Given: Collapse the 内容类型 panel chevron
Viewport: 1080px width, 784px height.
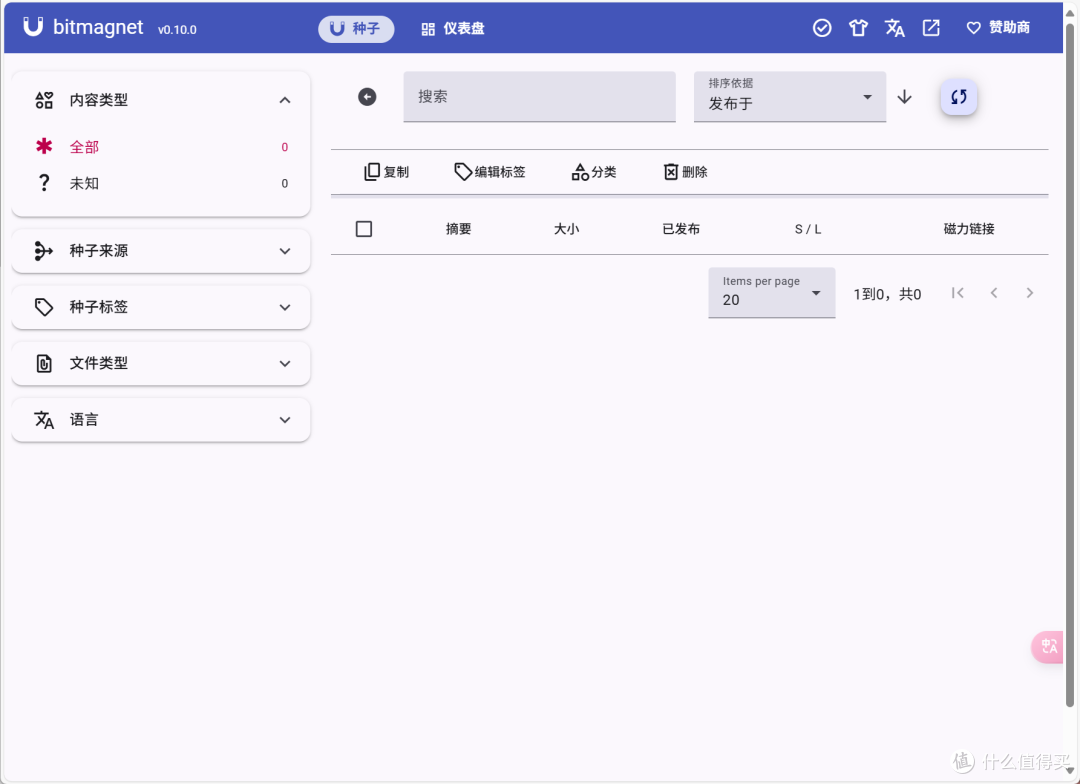Looking at the screenshot, I should pos(284,100).
